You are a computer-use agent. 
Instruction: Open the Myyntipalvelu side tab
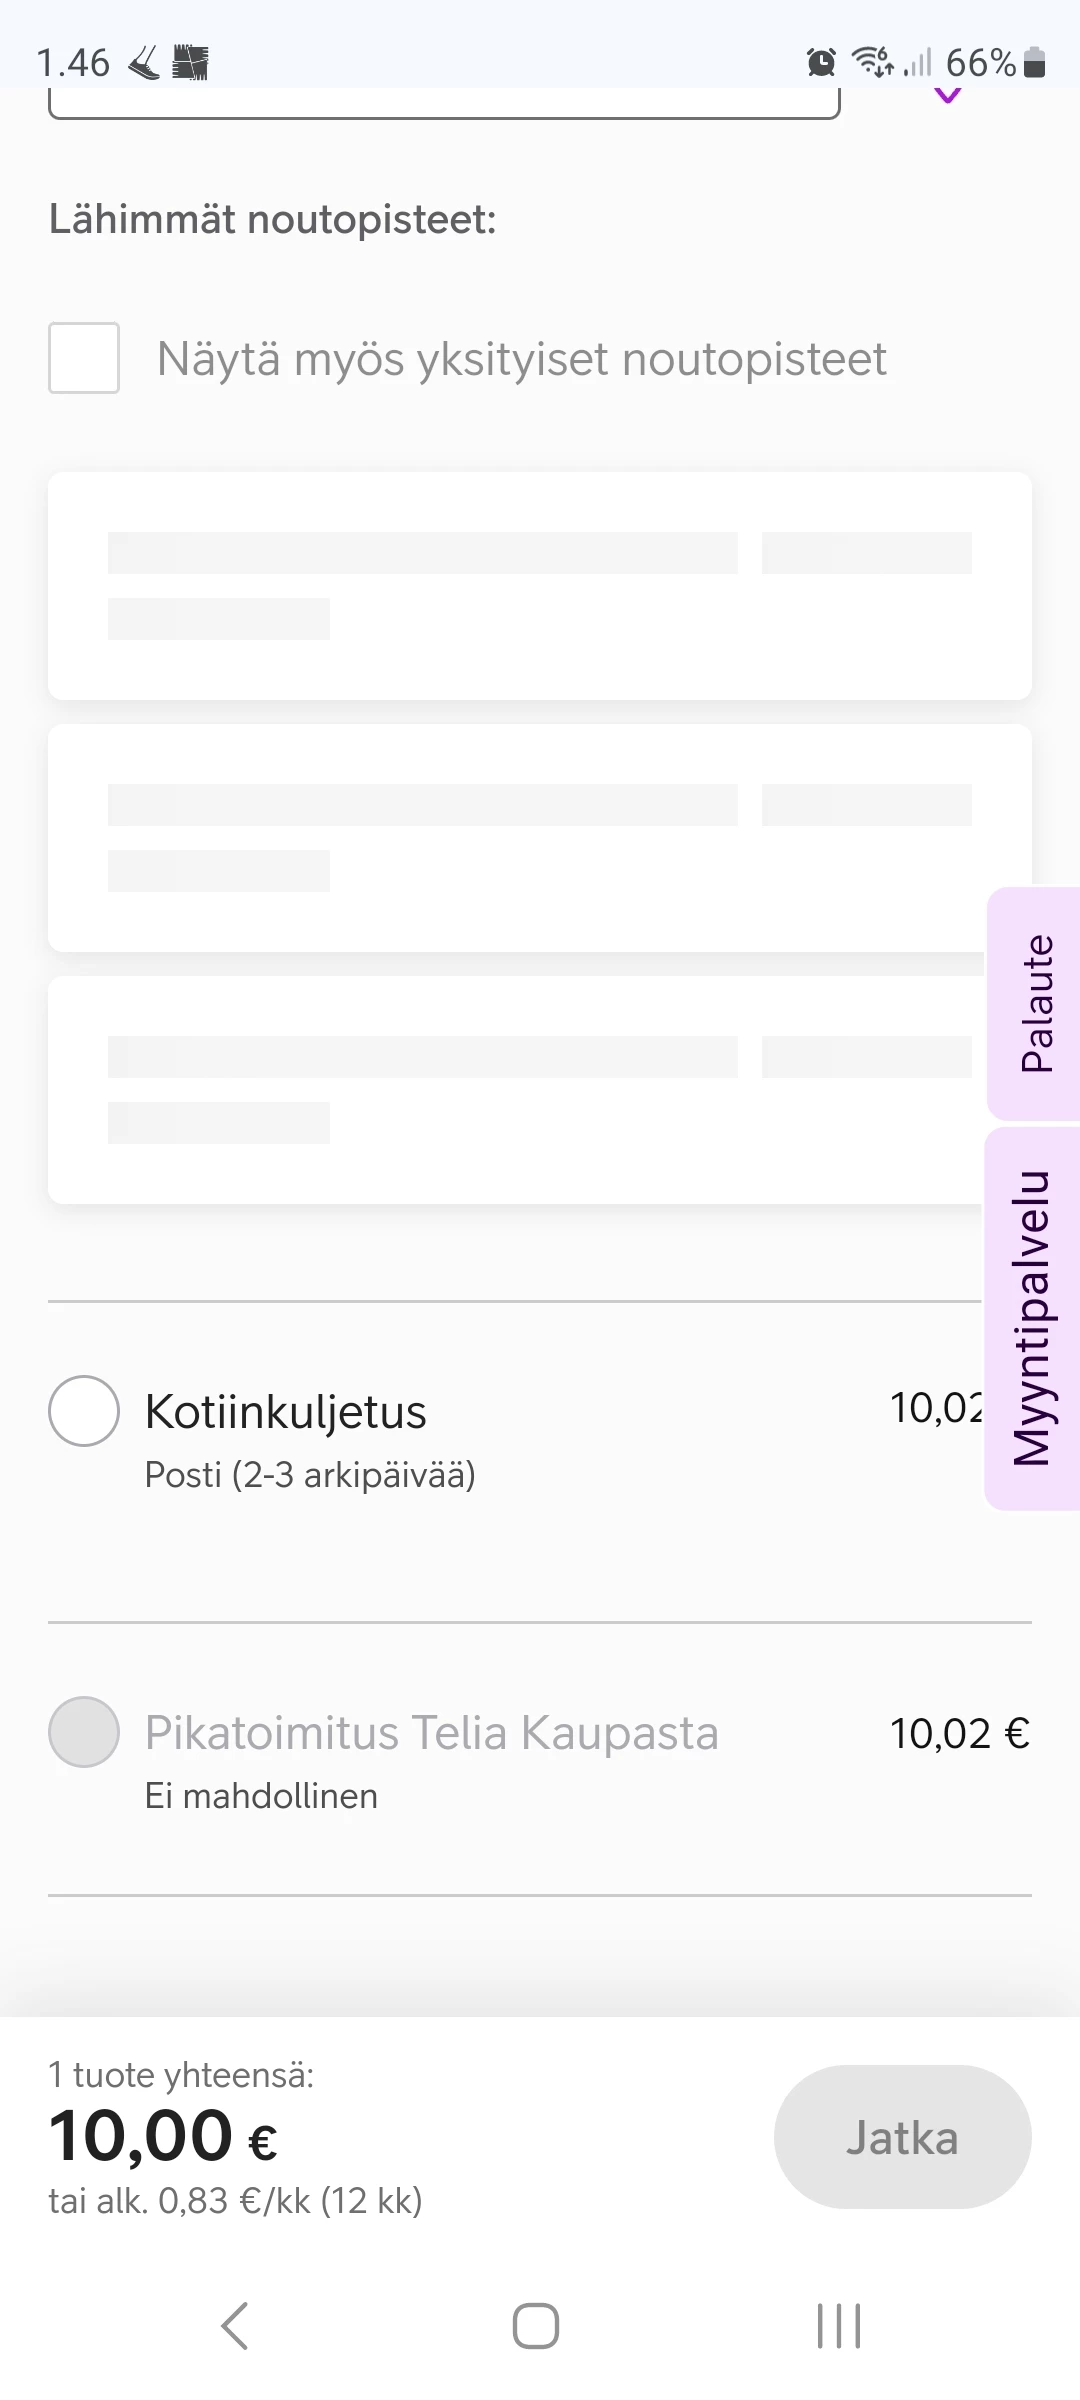(x=1034, y=1318)
